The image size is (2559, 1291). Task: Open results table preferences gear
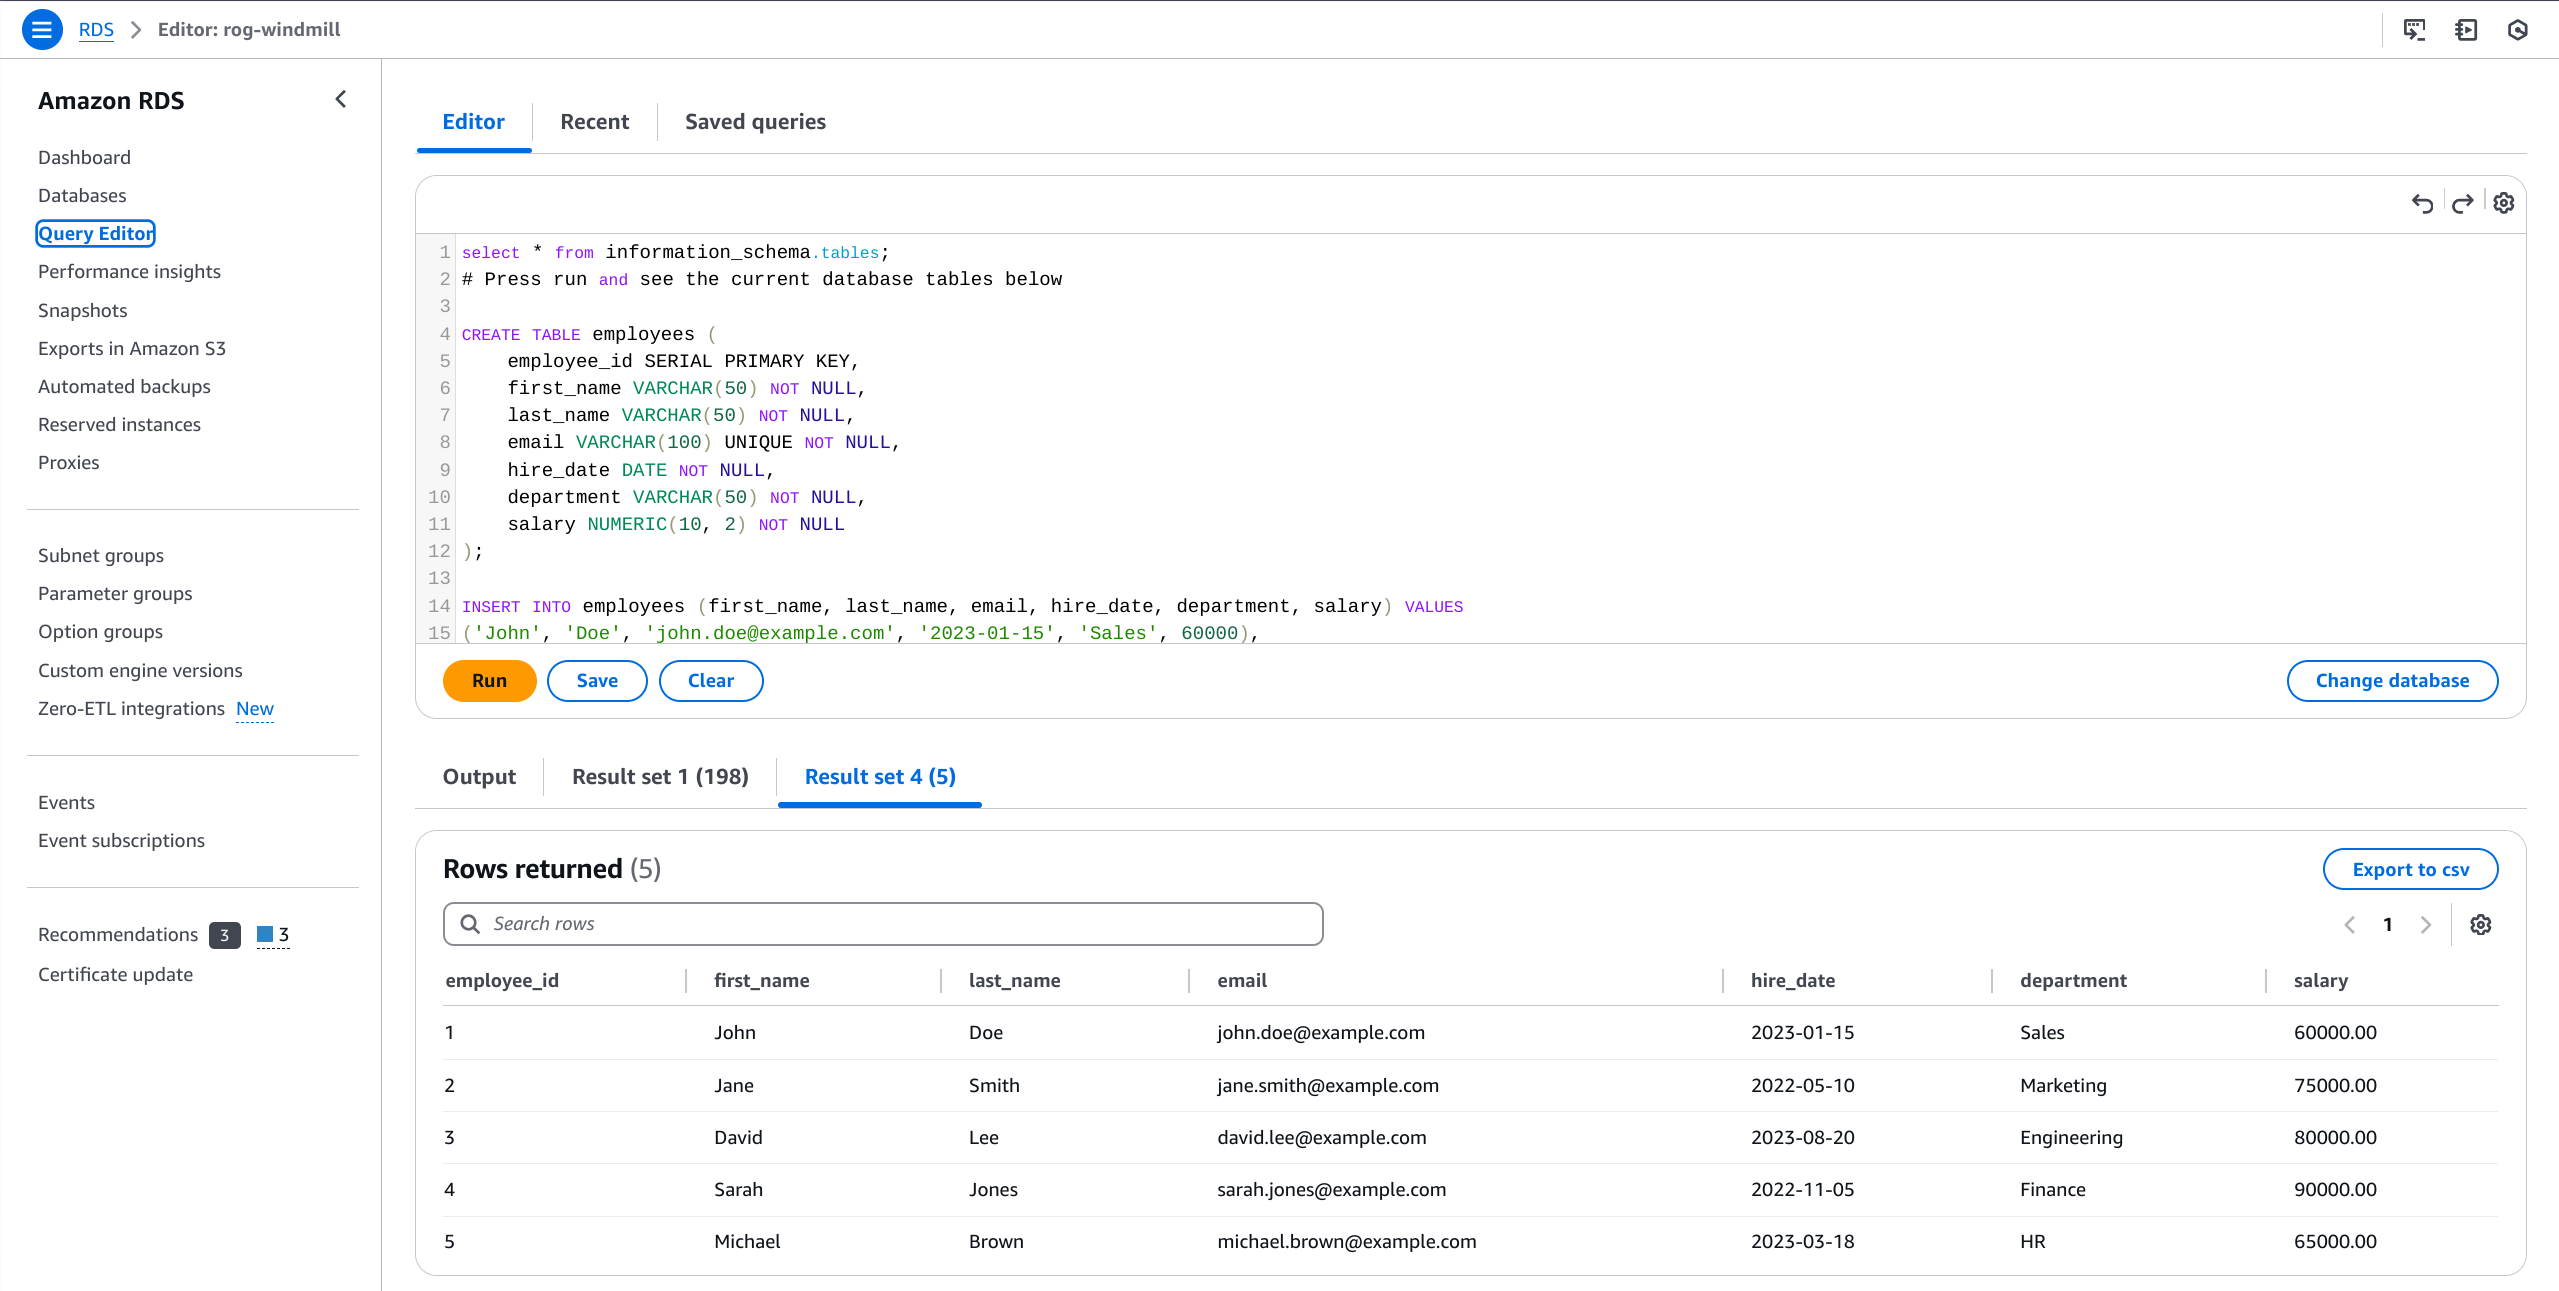pyautogui.click(x=2480, y=925)
